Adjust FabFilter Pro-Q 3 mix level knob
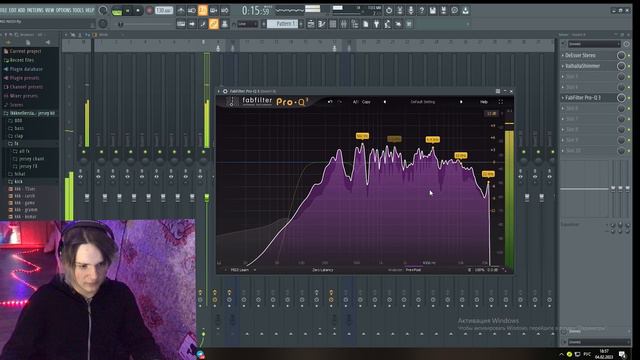 [x=621, y=98]
